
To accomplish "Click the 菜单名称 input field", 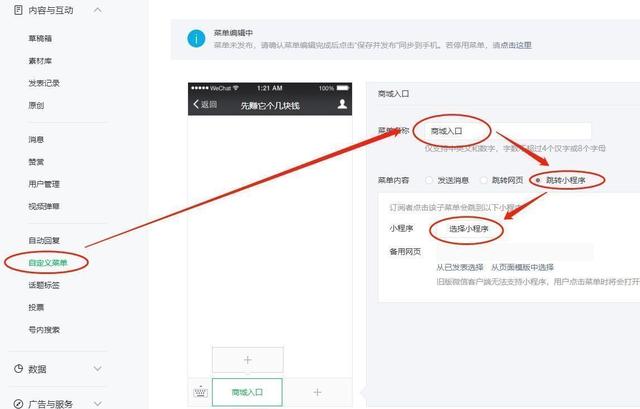I will tap(507, 131).
